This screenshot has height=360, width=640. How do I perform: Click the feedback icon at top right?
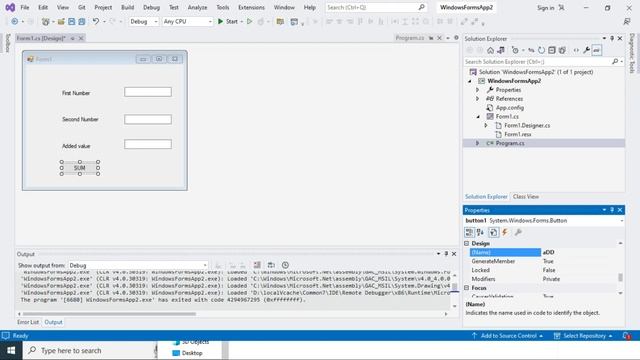click(x=627, y=21)
